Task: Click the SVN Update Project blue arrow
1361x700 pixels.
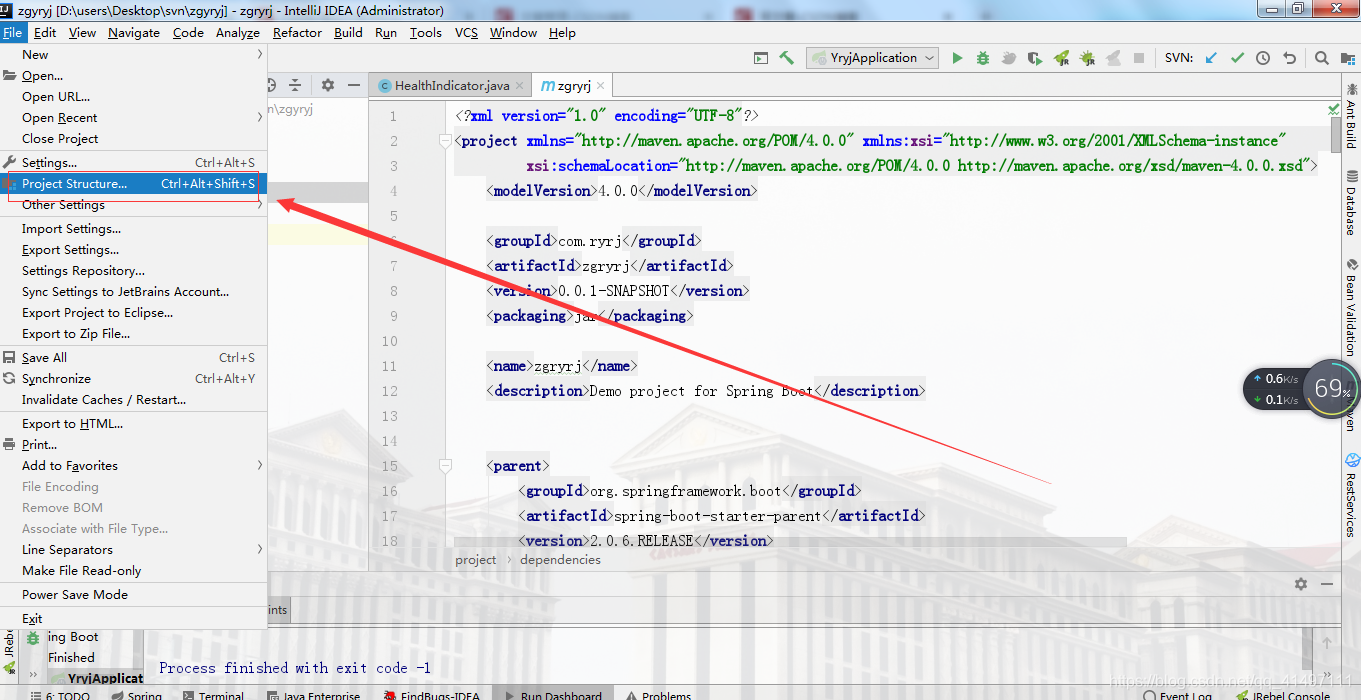Action: (x=1211, y=58)
